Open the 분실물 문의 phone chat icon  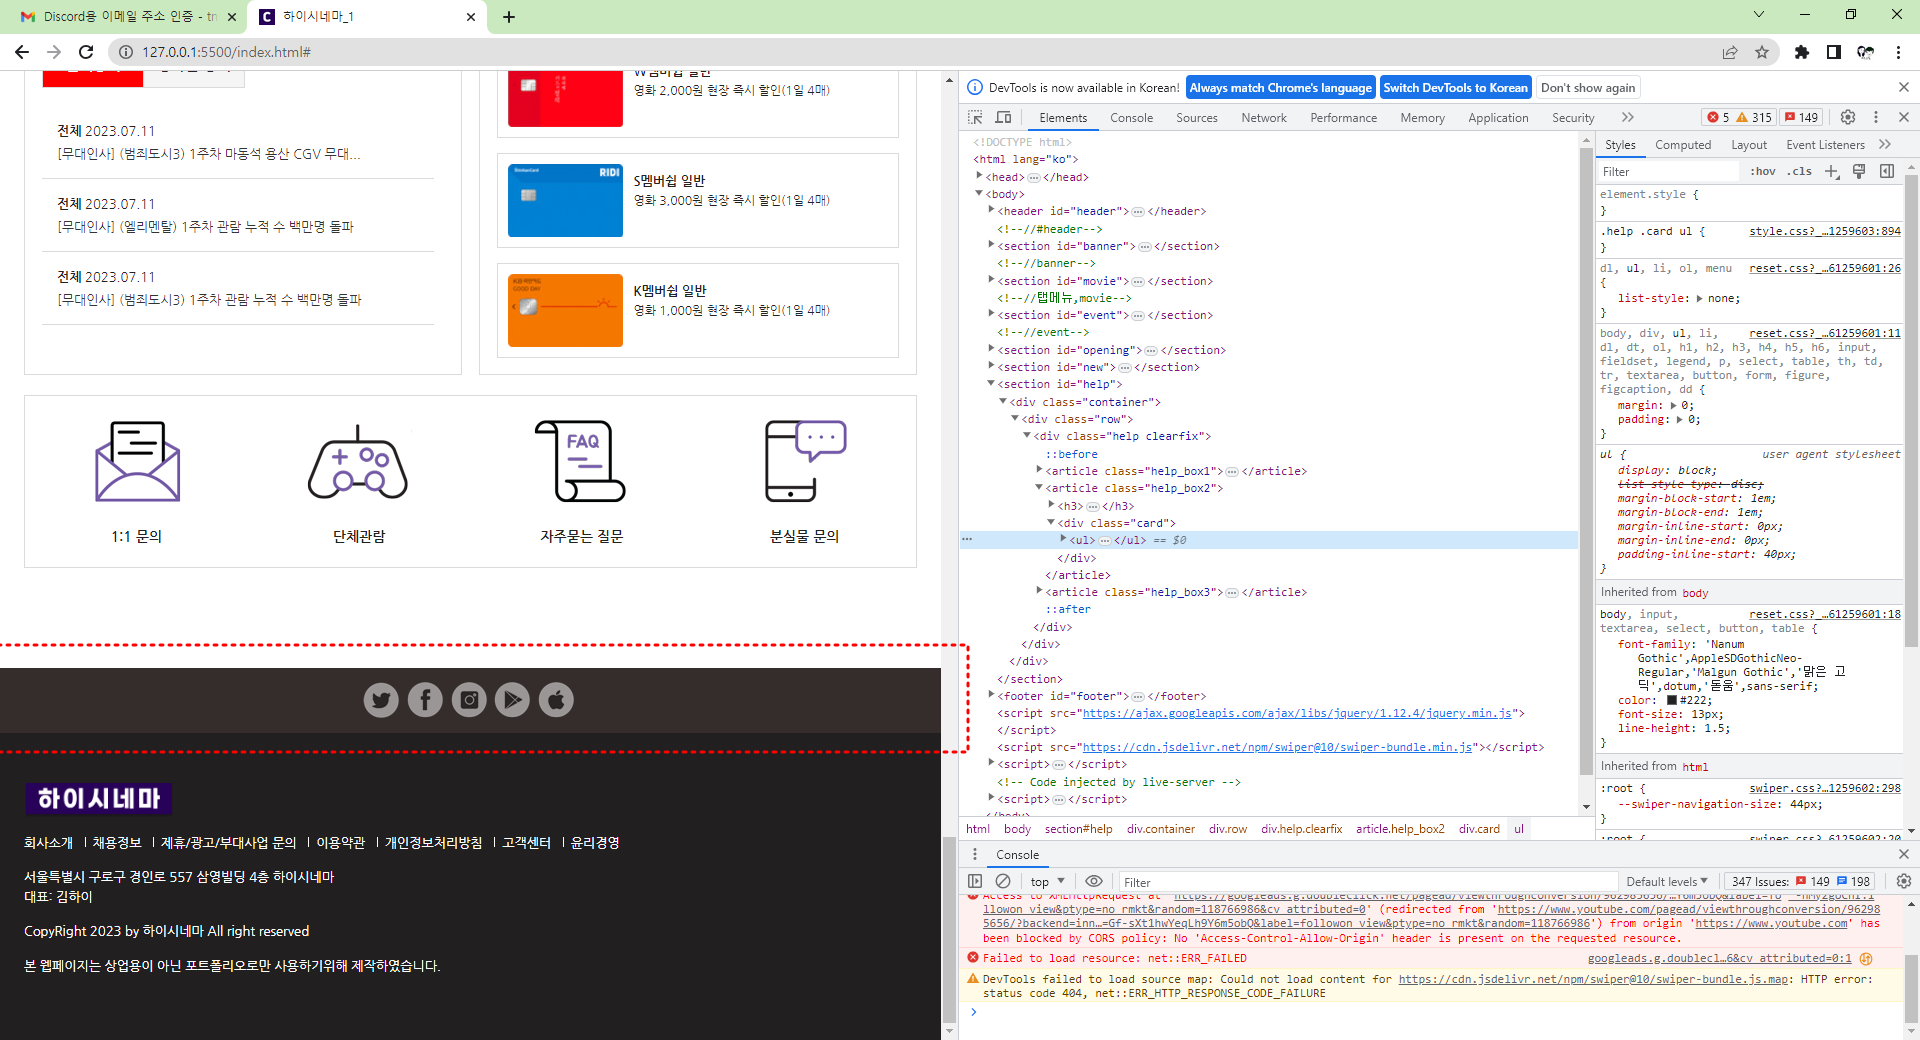pos(805,461)
